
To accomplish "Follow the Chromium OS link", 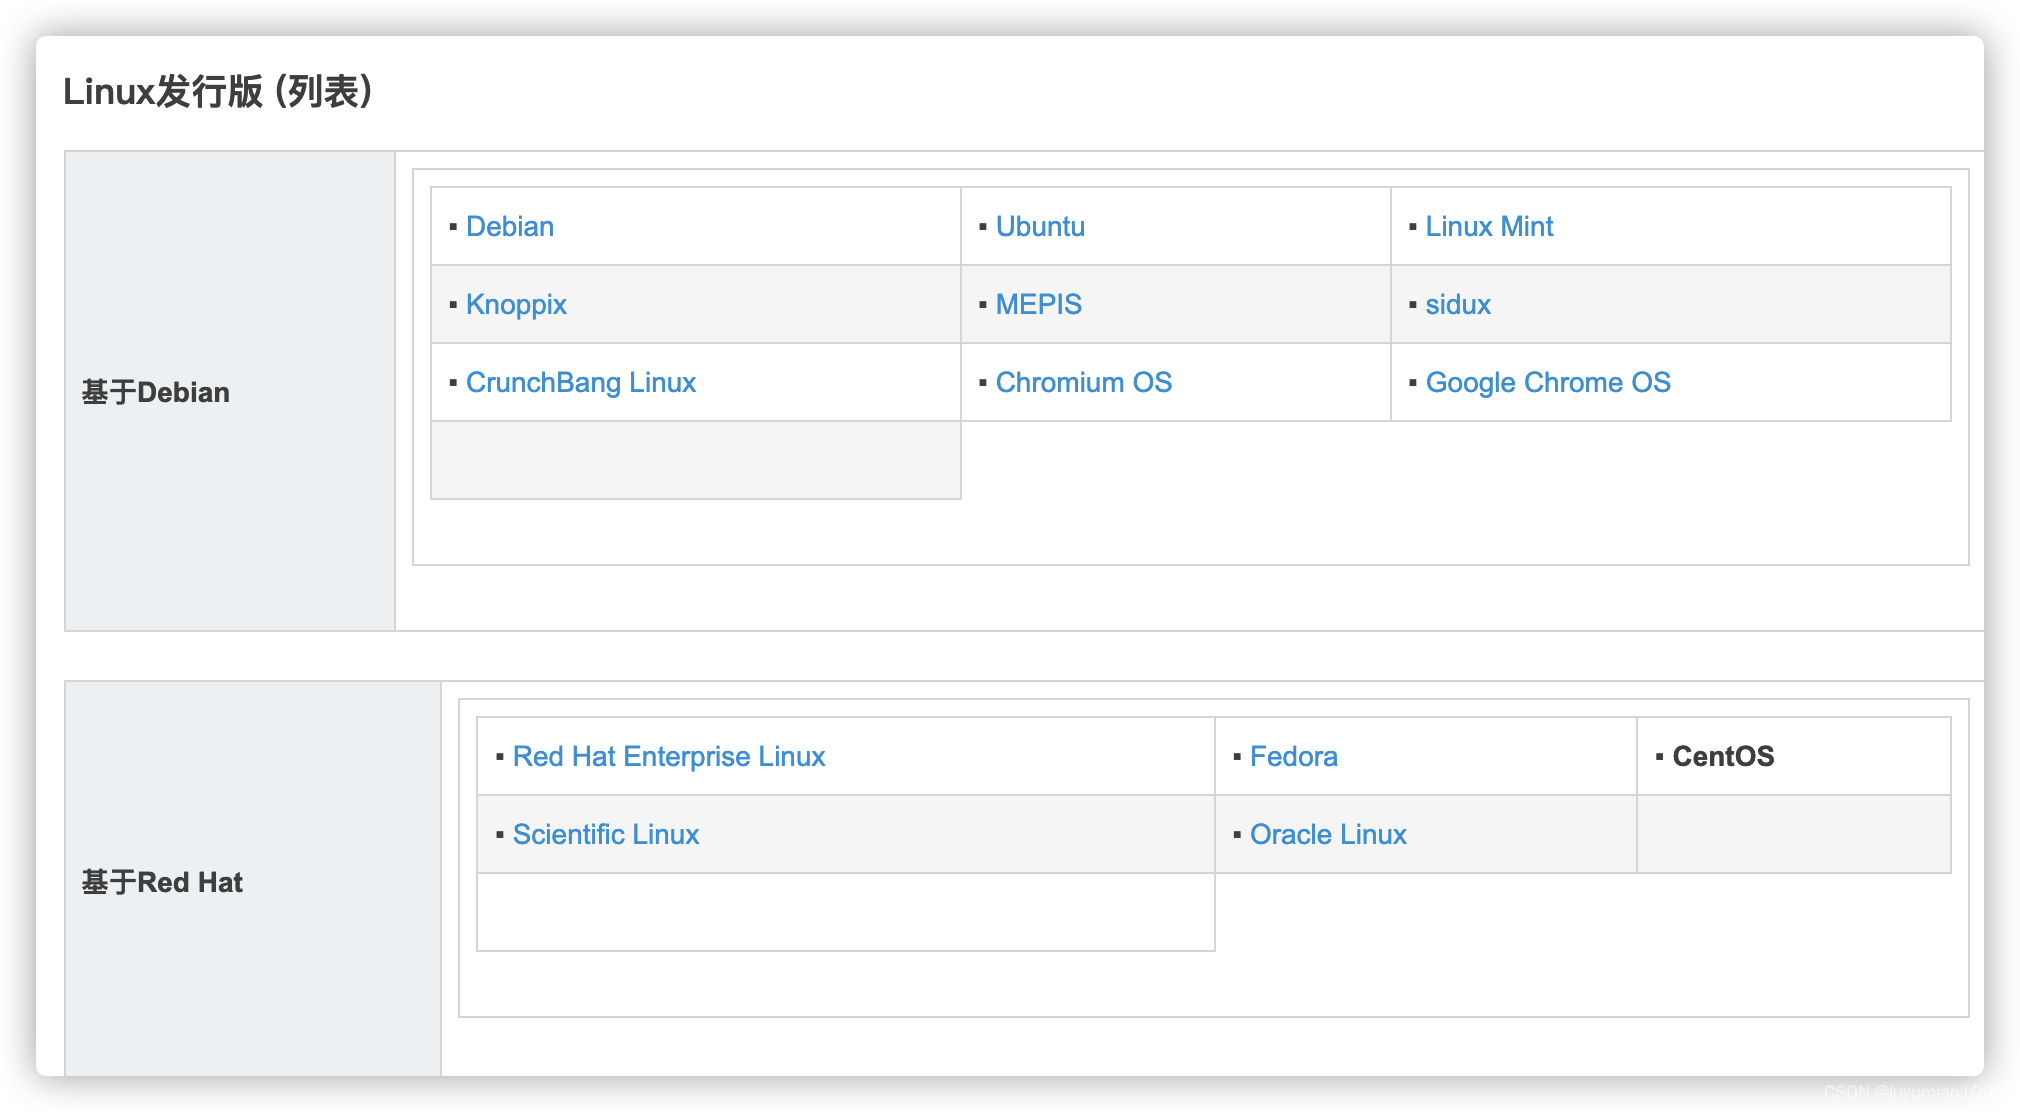I will (1083, 383).
